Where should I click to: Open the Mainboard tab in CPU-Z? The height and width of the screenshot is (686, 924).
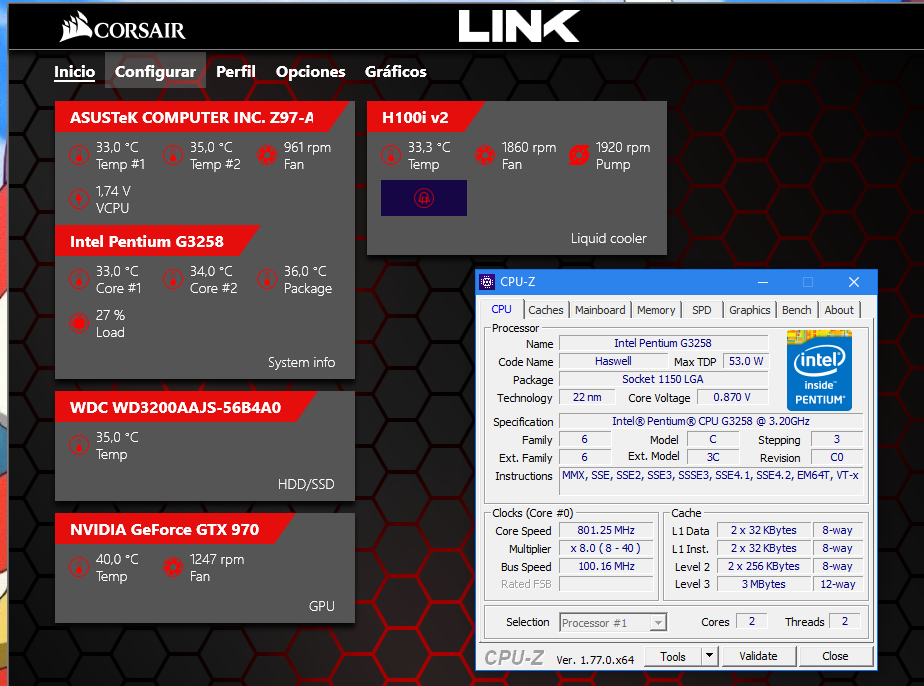click(x=600, y=310)
